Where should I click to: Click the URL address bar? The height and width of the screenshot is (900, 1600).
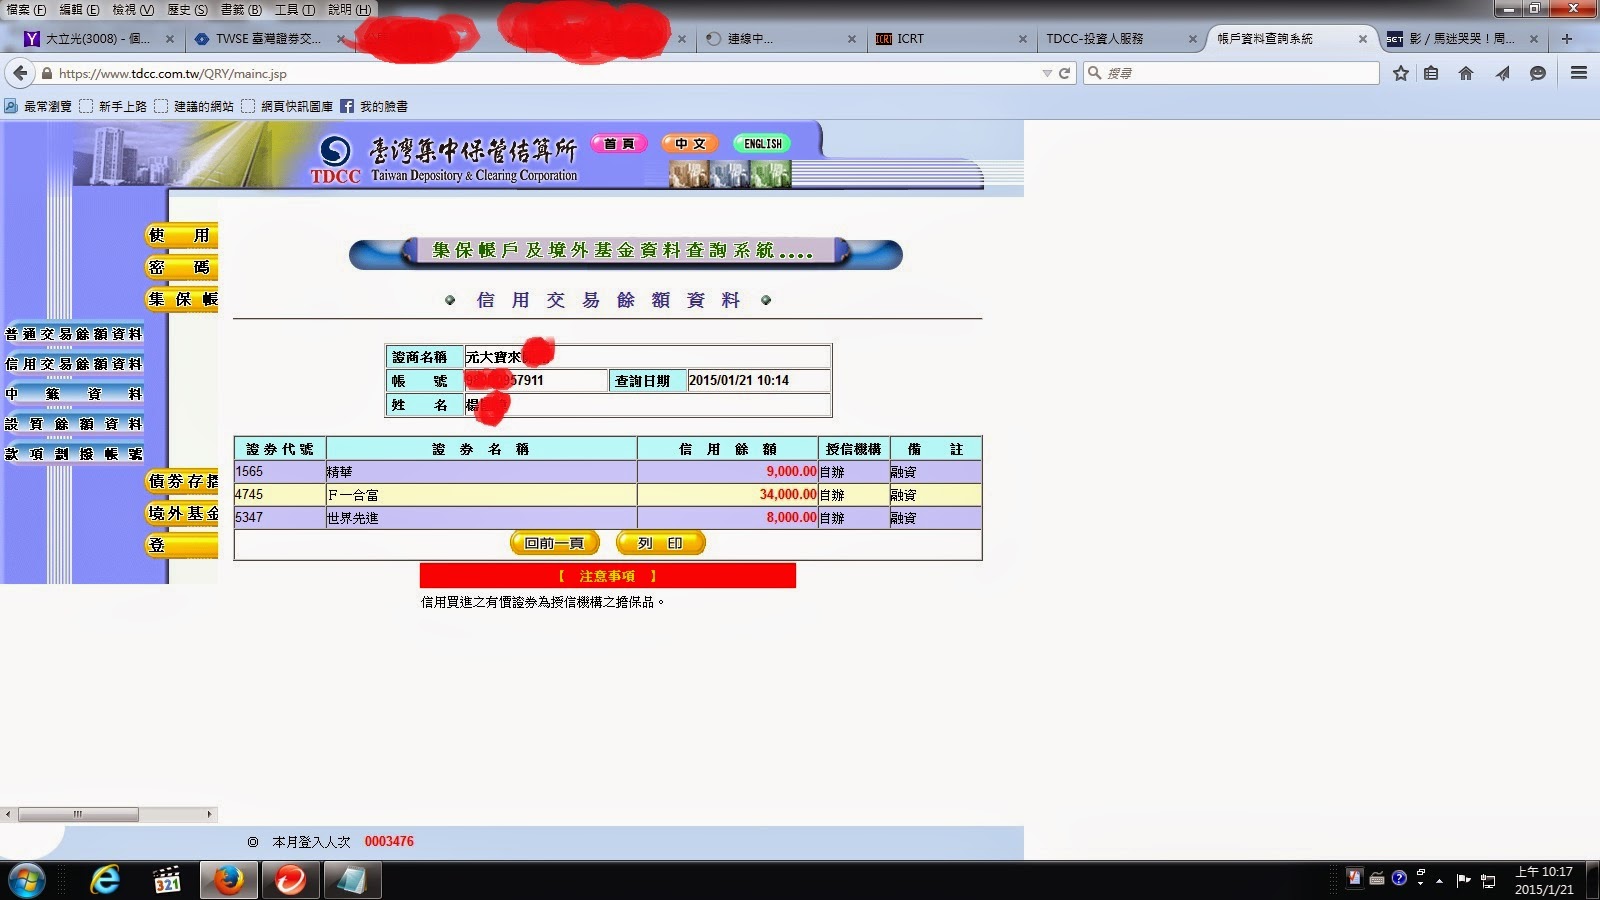click(545, 73)
